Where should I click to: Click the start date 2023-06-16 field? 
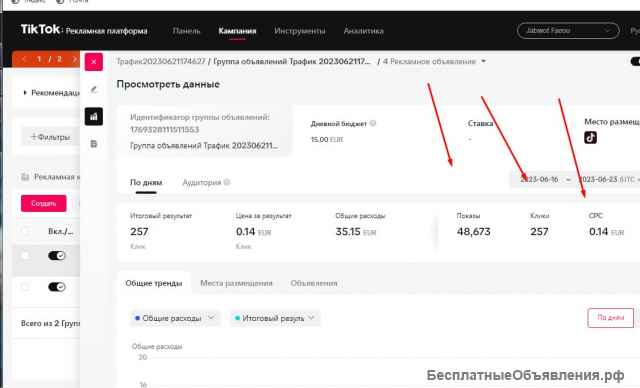click(539, 180)
